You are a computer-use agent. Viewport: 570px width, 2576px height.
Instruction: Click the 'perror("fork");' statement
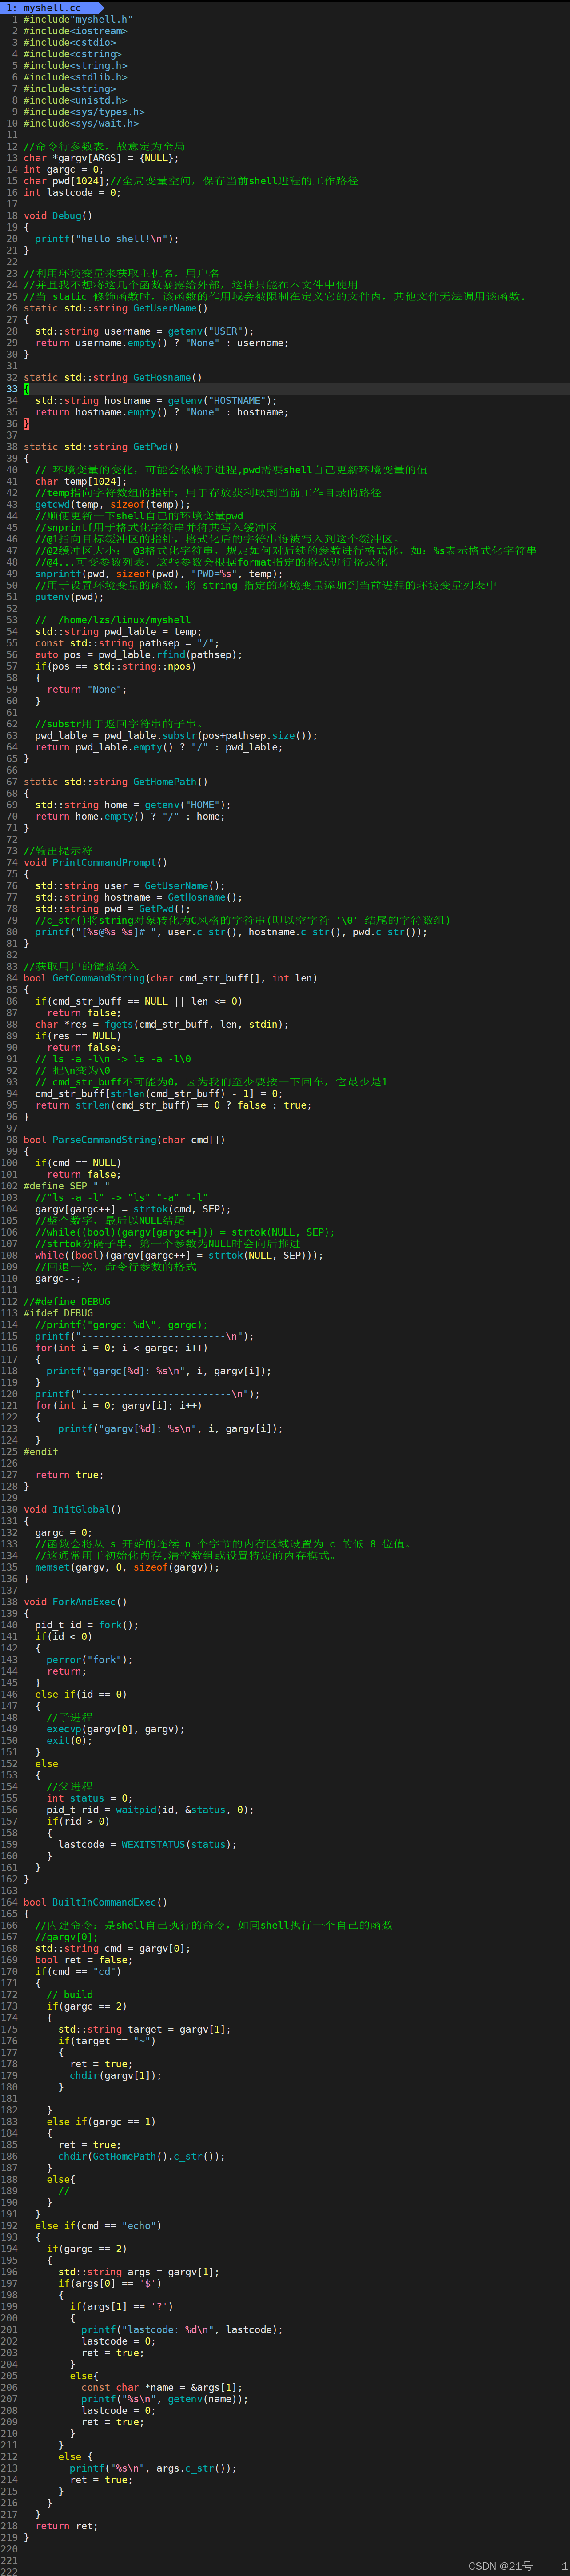(90, 1659)
